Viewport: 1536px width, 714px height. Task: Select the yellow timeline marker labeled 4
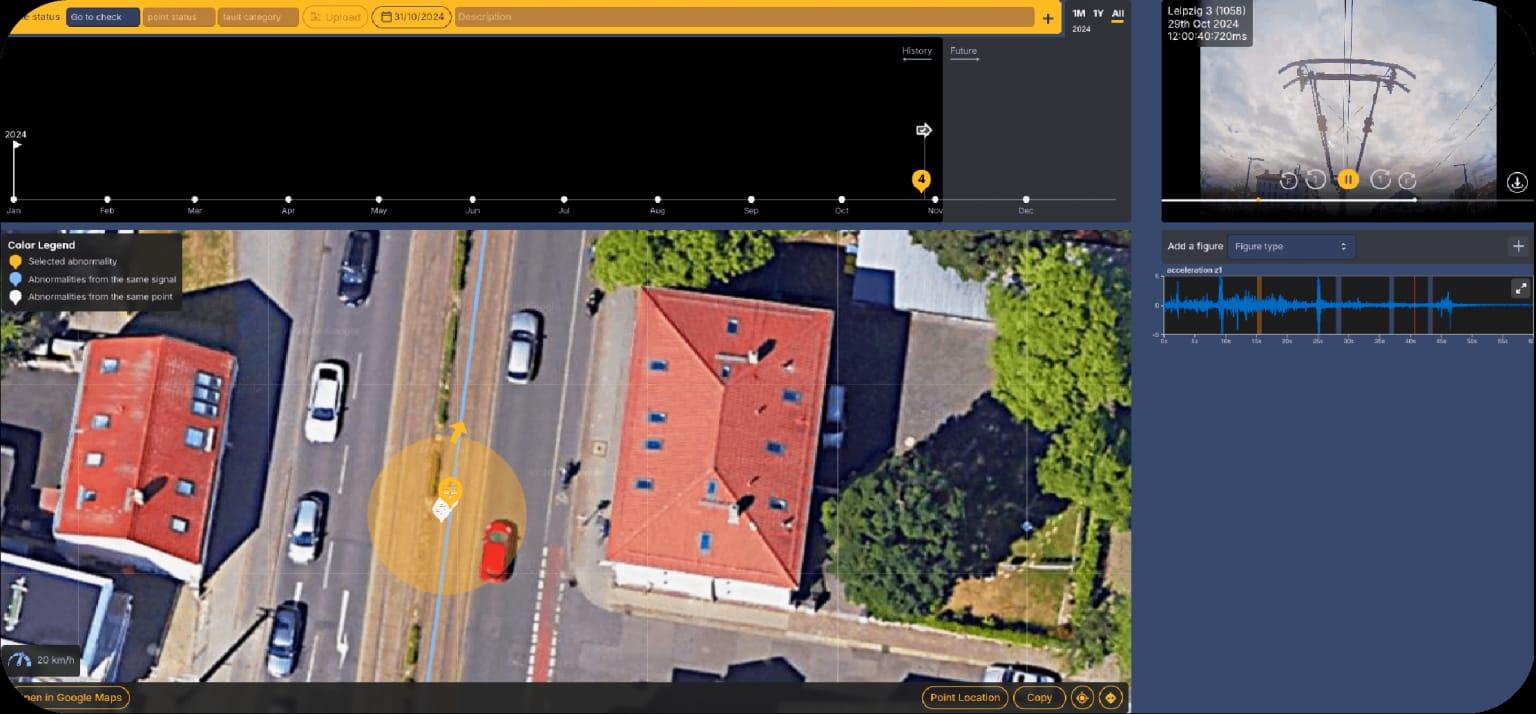(x=921, y=180)
